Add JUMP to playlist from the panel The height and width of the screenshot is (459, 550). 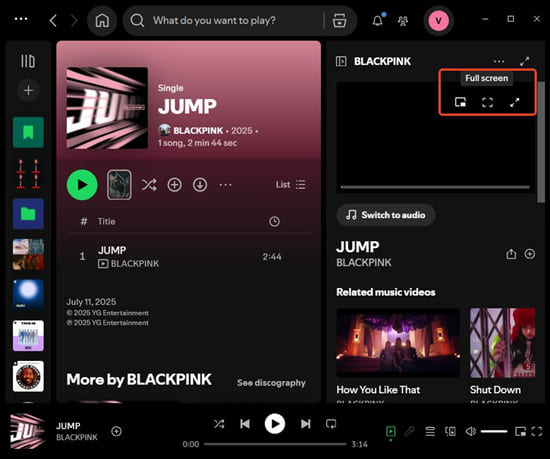pyautogui.click(x=530, y=254)
